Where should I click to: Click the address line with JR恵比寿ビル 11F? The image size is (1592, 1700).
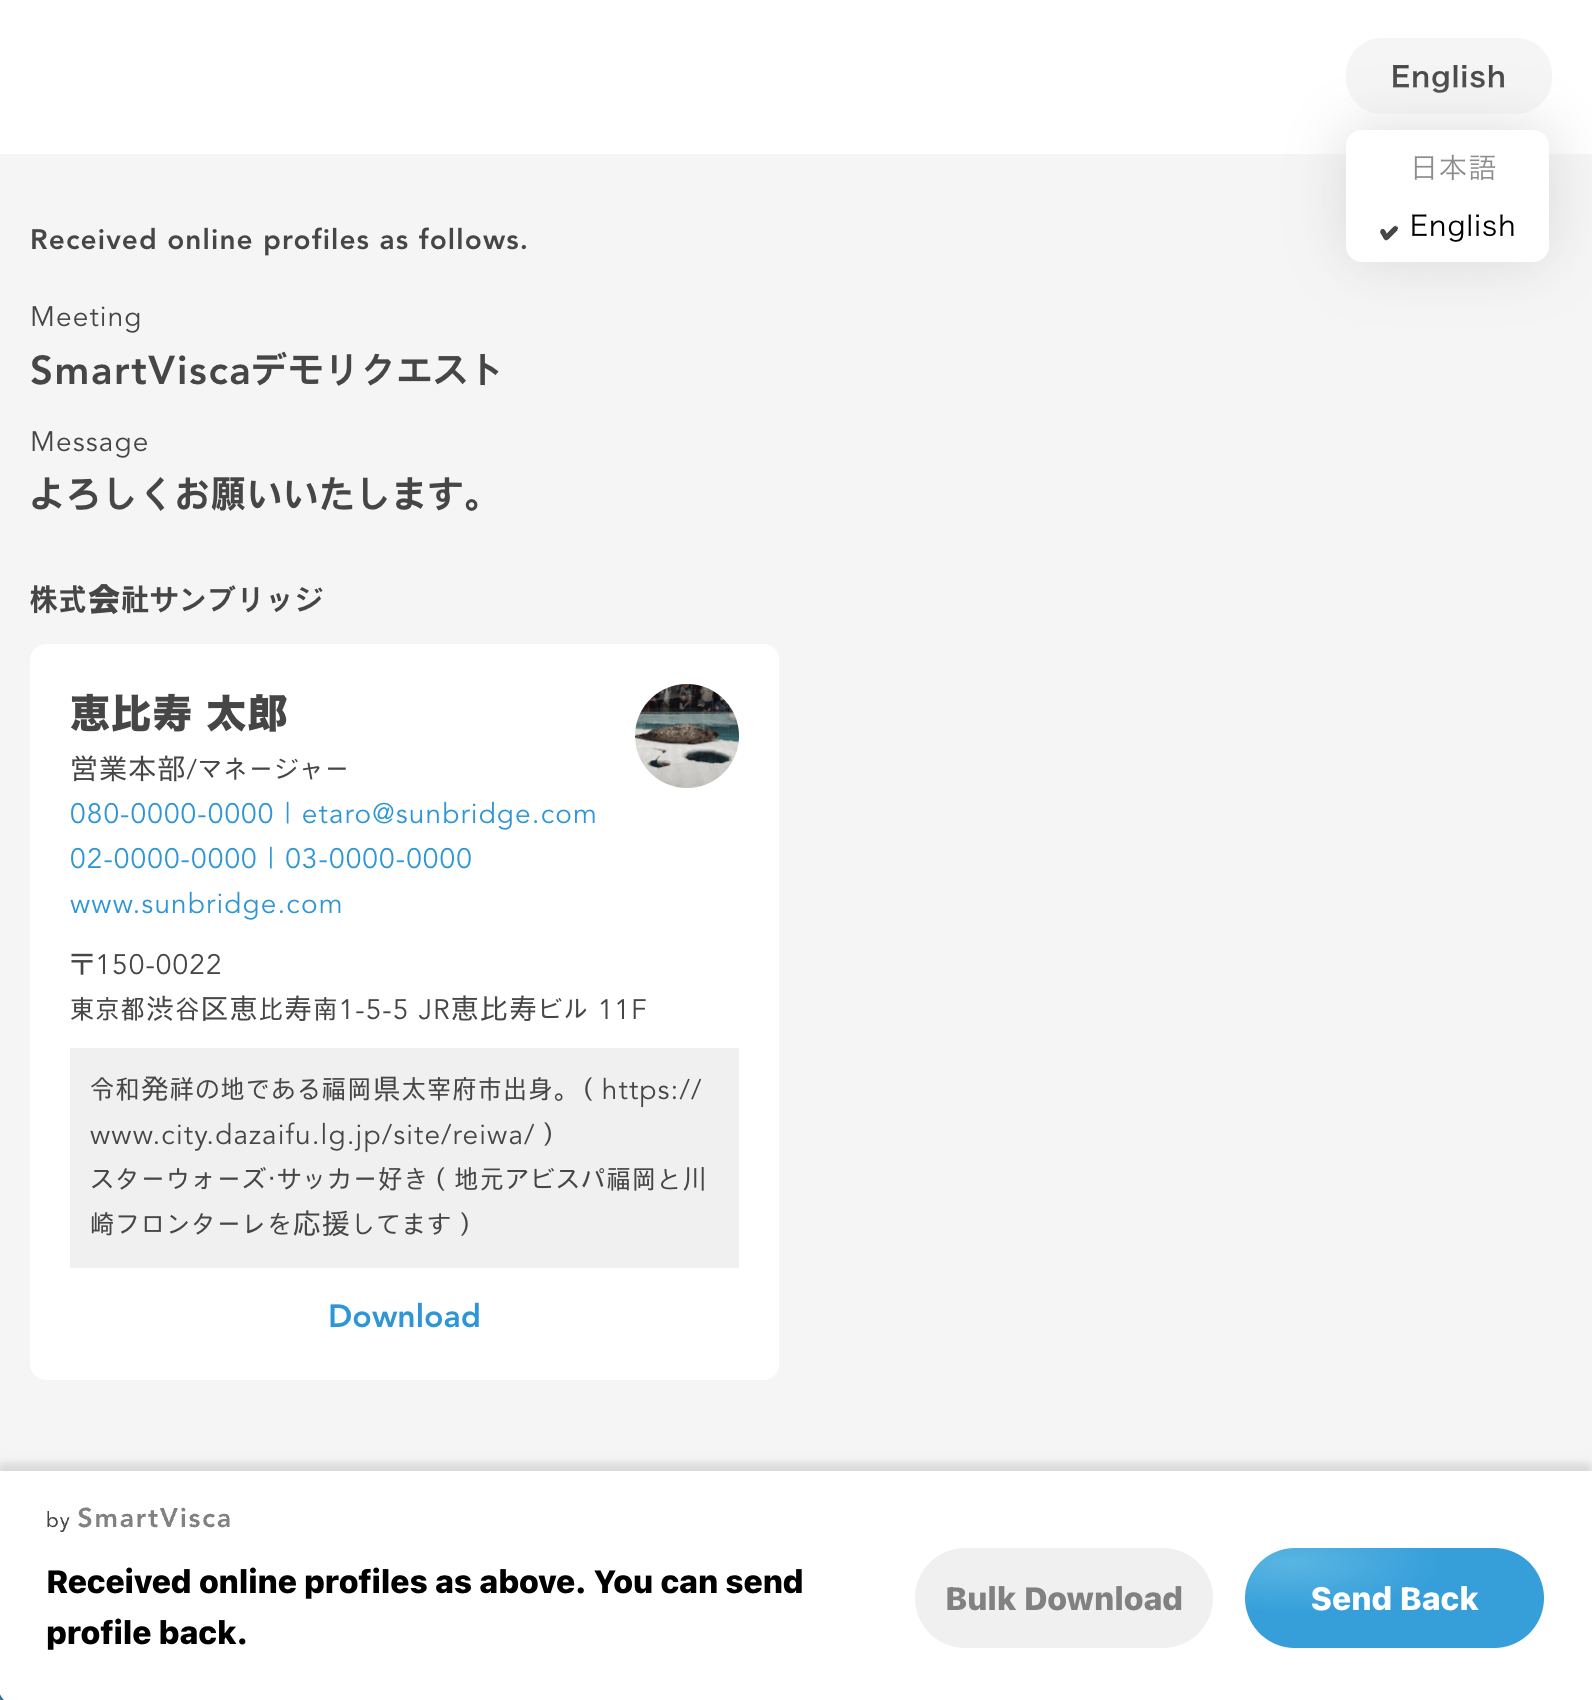[358, 1009]
